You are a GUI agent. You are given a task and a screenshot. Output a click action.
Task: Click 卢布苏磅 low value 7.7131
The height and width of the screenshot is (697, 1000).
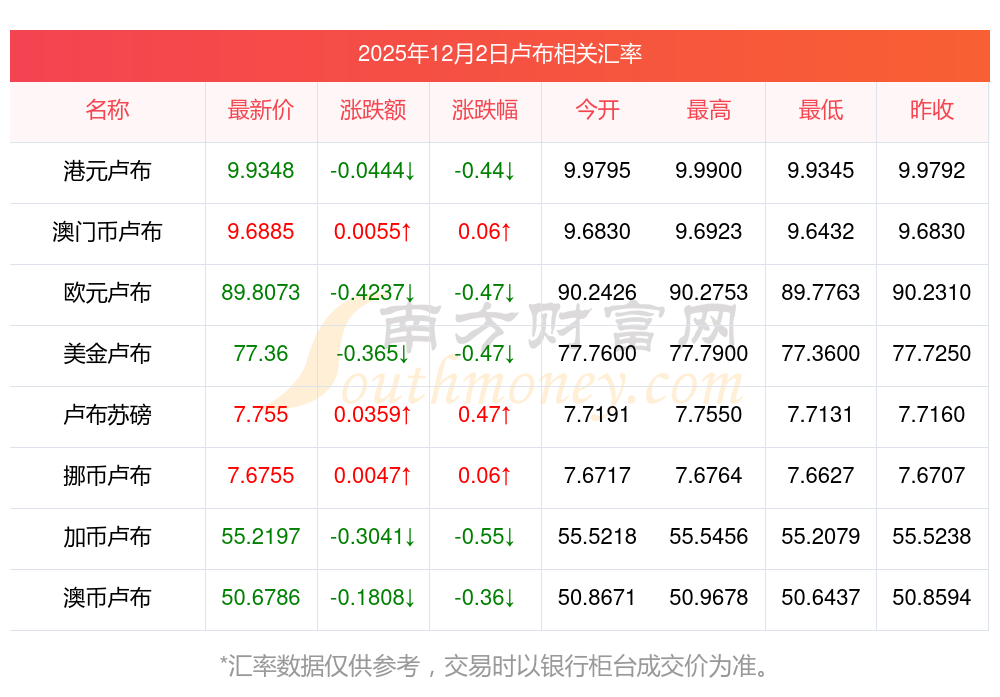click(x=821, y=415)
